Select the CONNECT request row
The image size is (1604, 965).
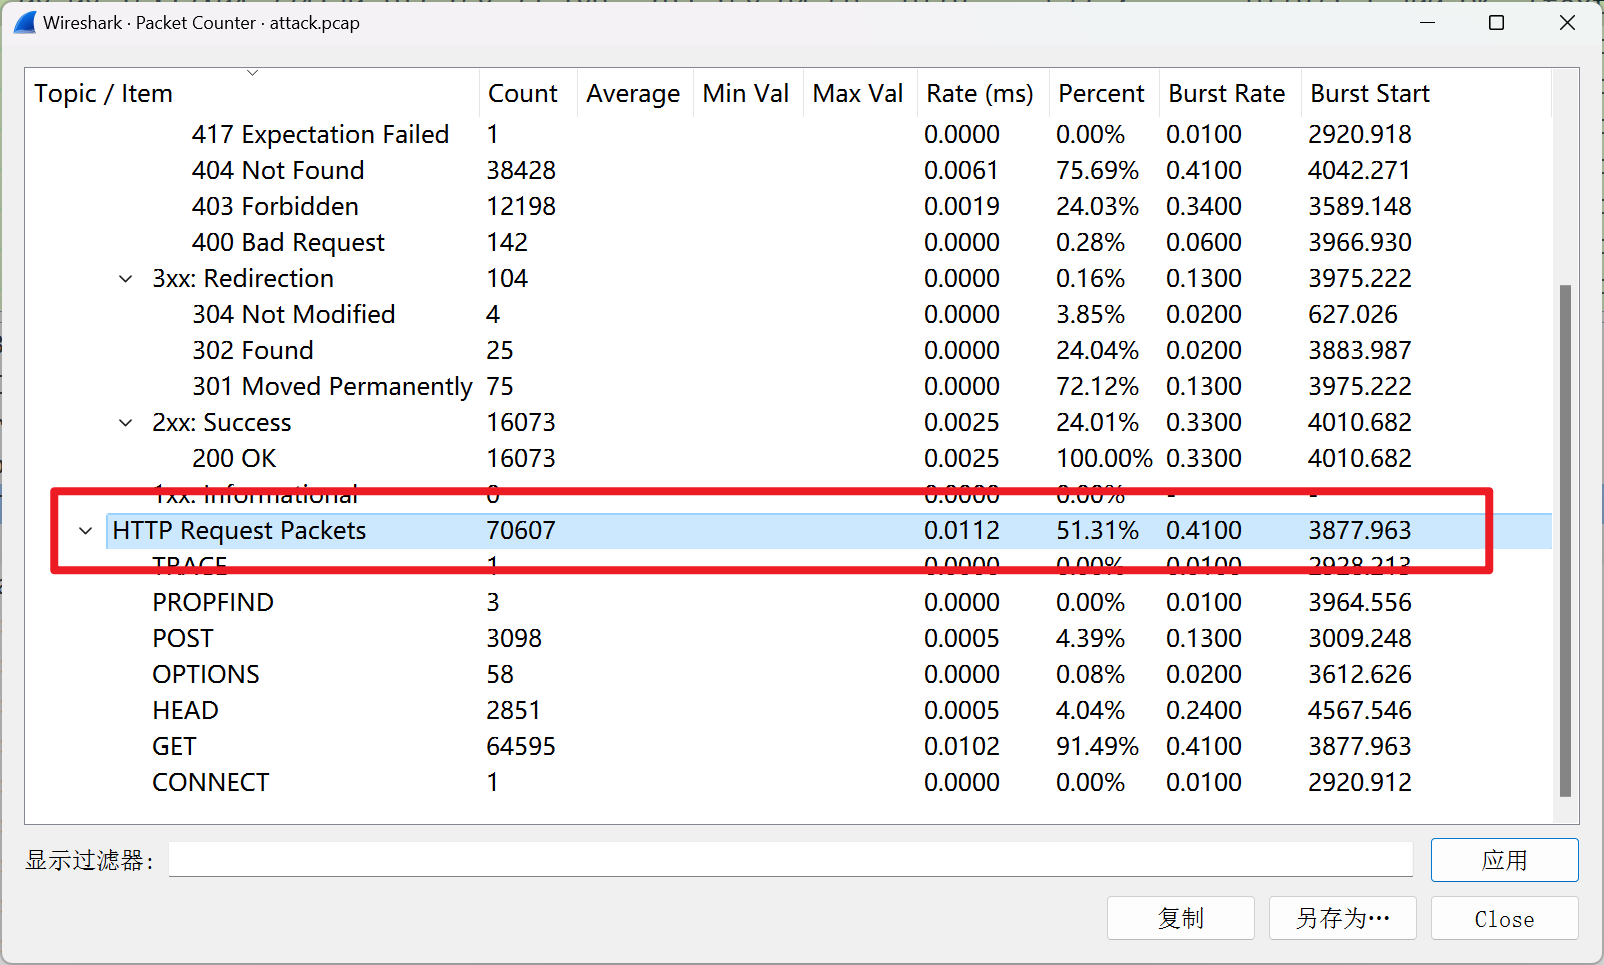coord(788,783)
